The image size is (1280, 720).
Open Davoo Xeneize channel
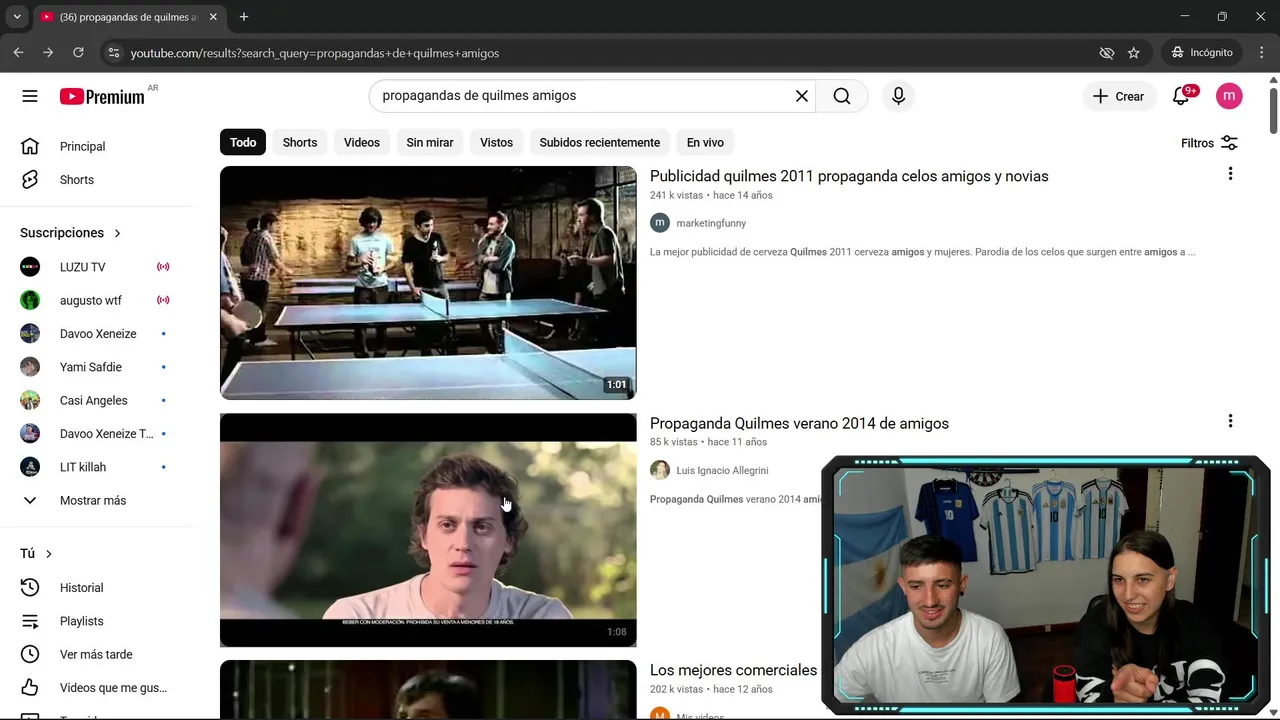point(96,334)
